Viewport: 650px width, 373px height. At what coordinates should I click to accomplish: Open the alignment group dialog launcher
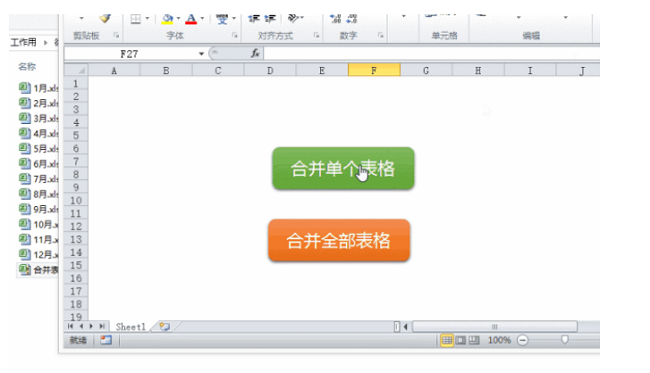click(x=316, y=36)
